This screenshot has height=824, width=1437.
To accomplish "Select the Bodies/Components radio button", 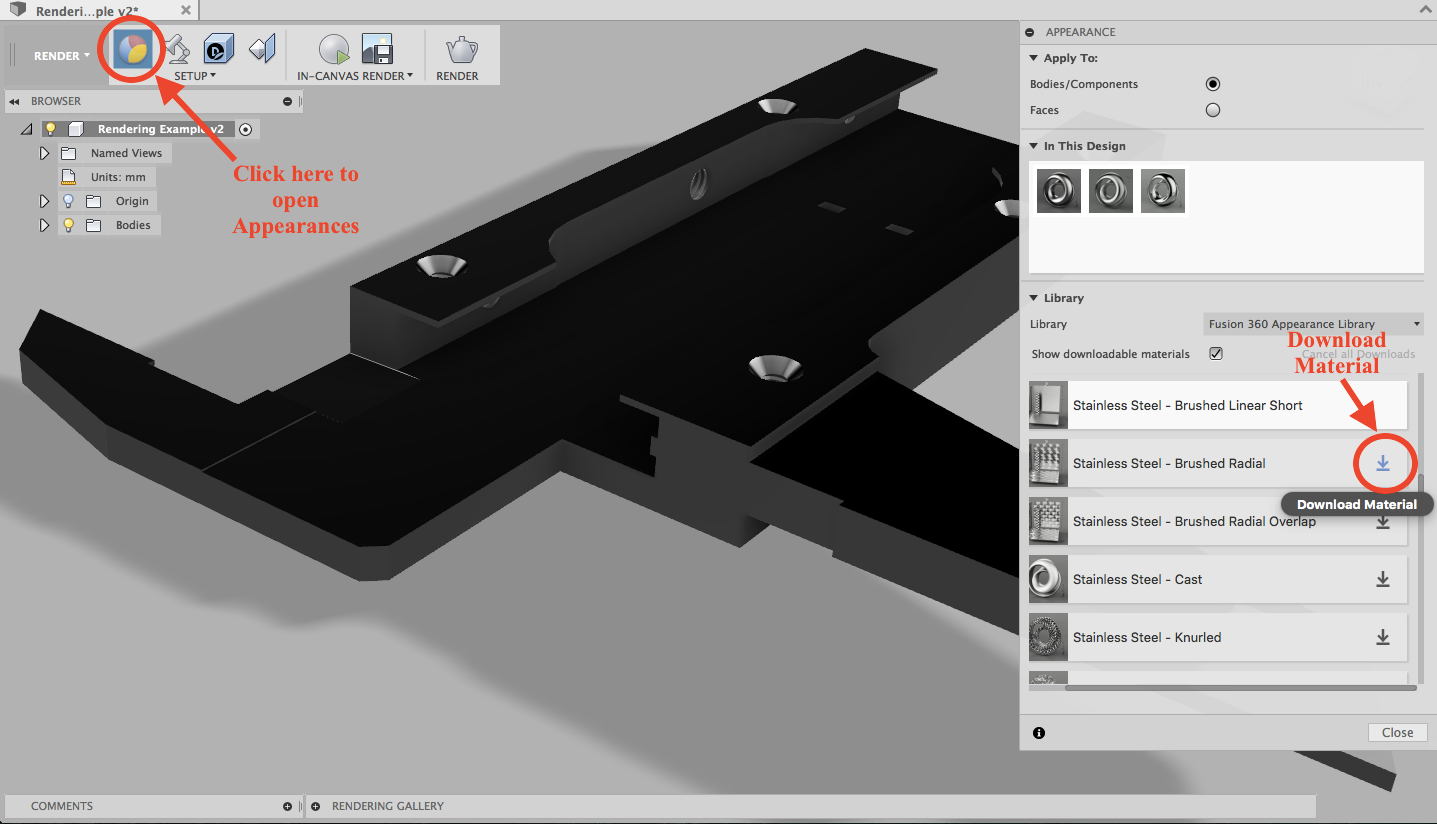I will 1212,84.
